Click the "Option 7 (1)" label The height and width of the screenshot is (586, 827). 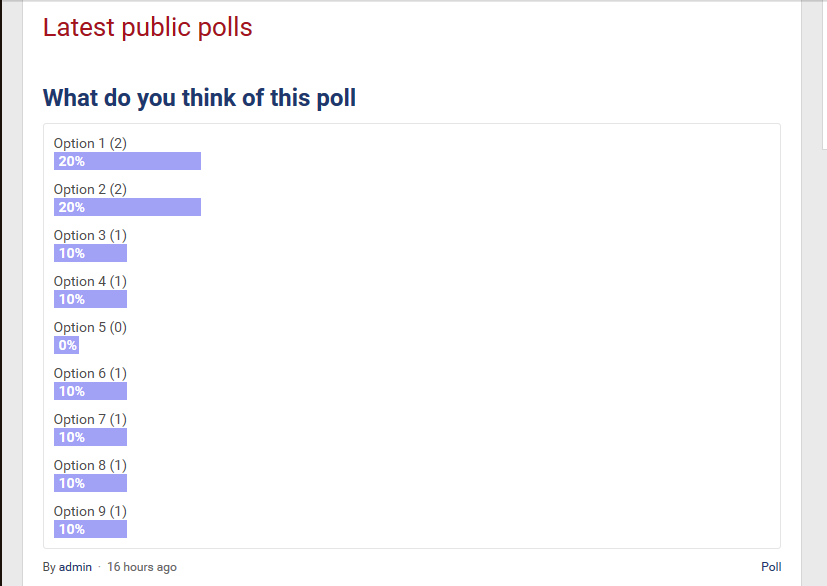(x=90, y=419)
